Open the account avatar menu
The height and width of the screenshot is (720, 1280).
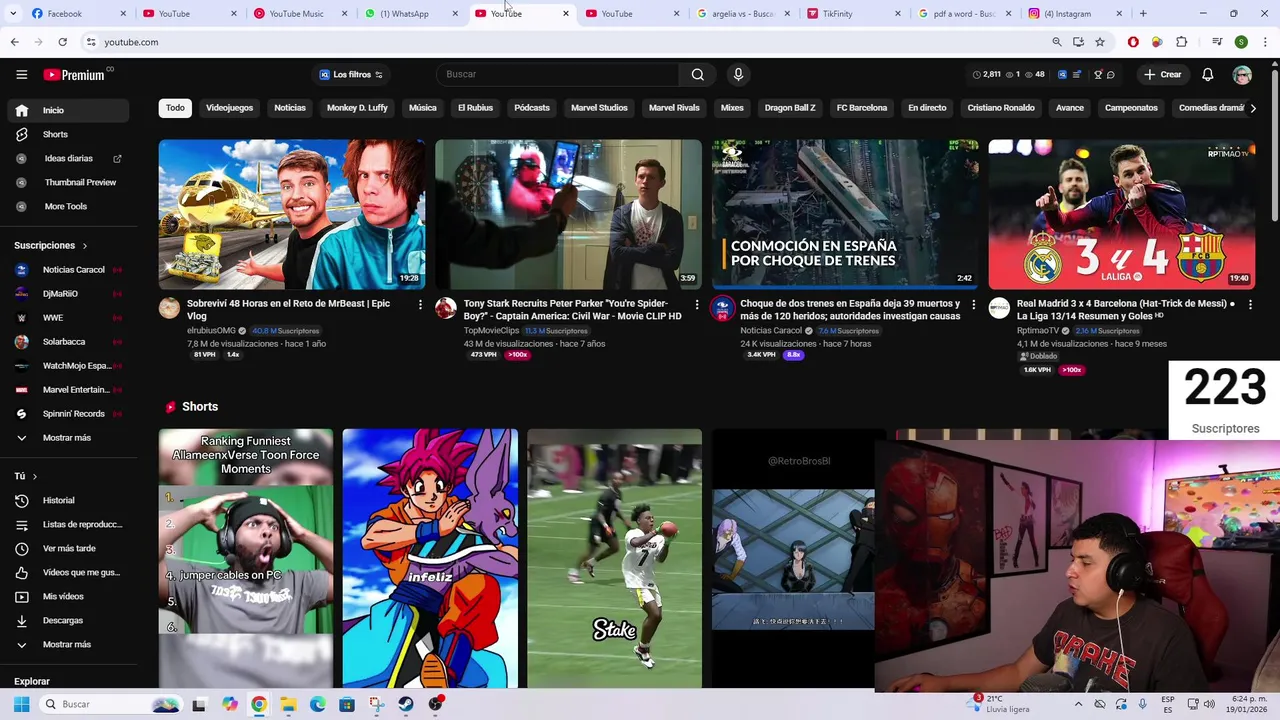[1242, 74]
